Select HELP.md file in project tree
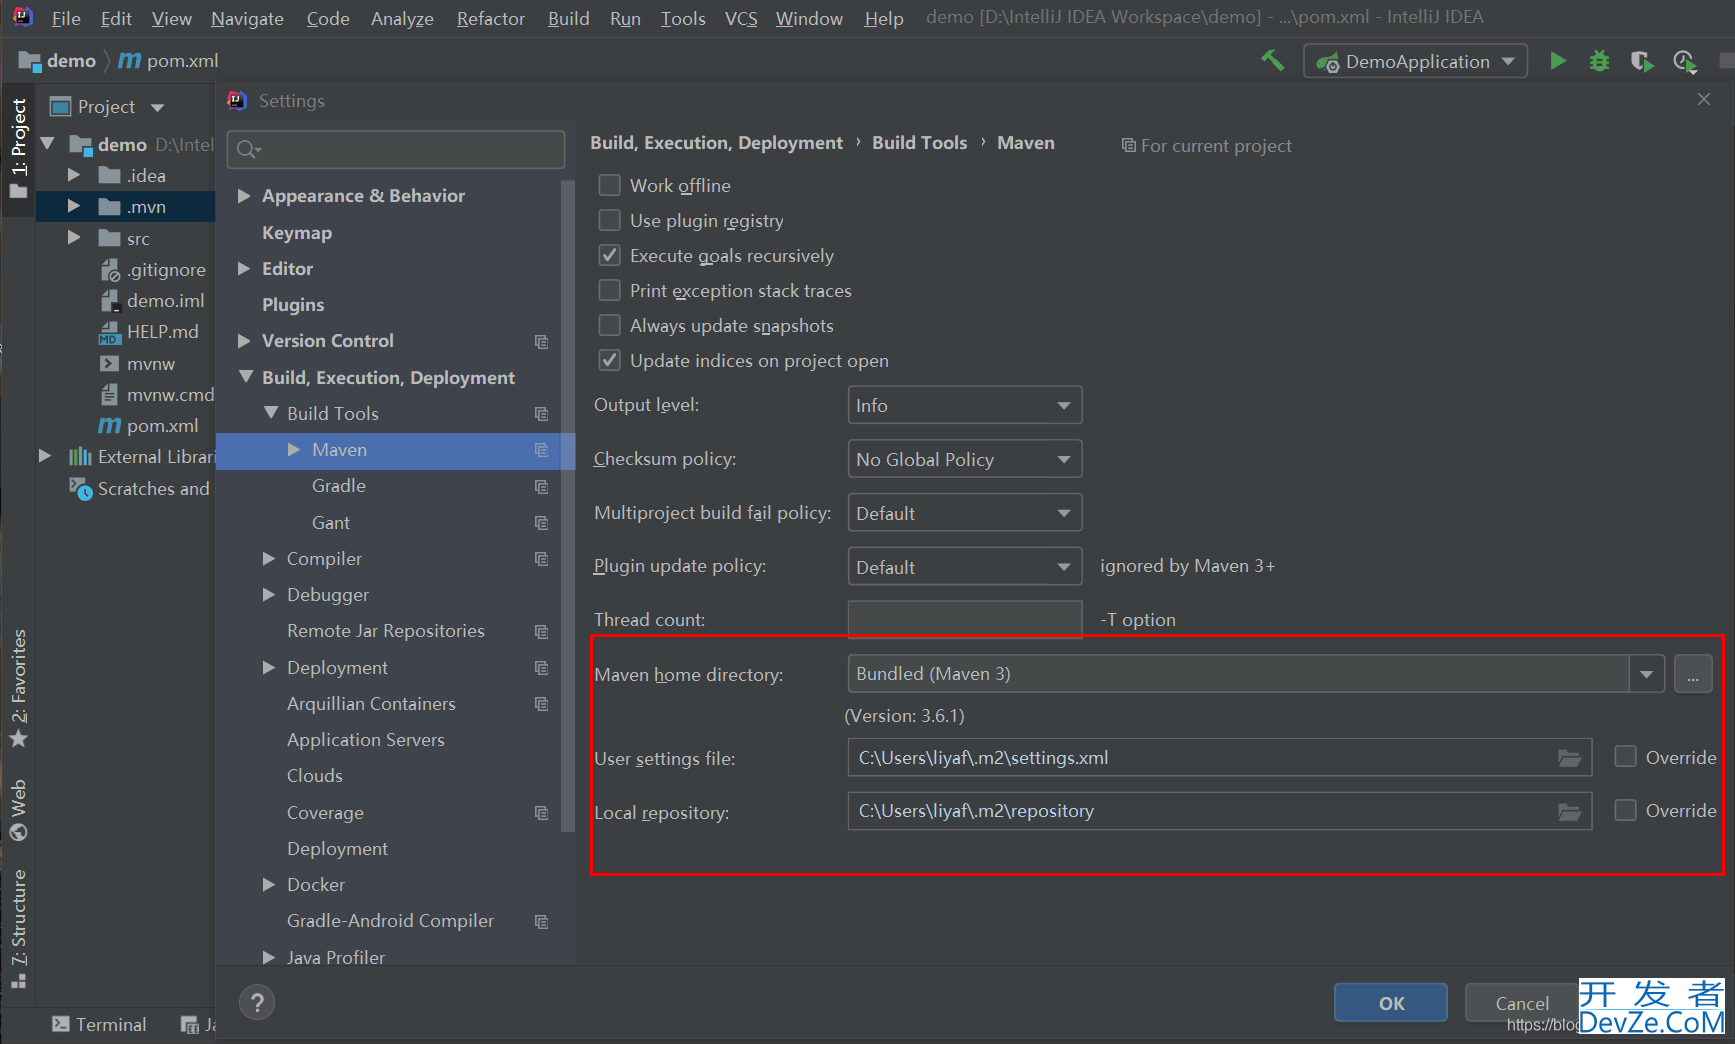Screen dimensions: 1735x1044 click(149, 332)
